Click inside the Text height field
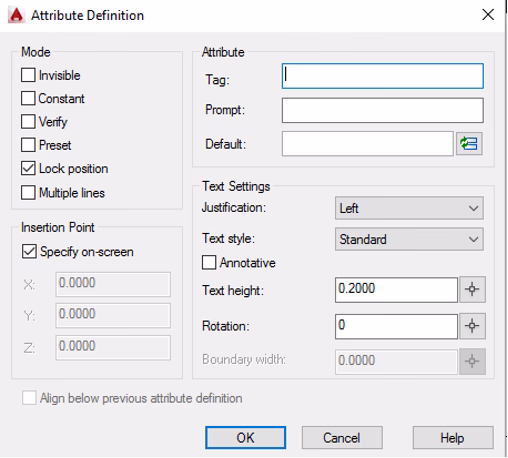This screenshot has height=458, width=508. [x=396, y=290]
